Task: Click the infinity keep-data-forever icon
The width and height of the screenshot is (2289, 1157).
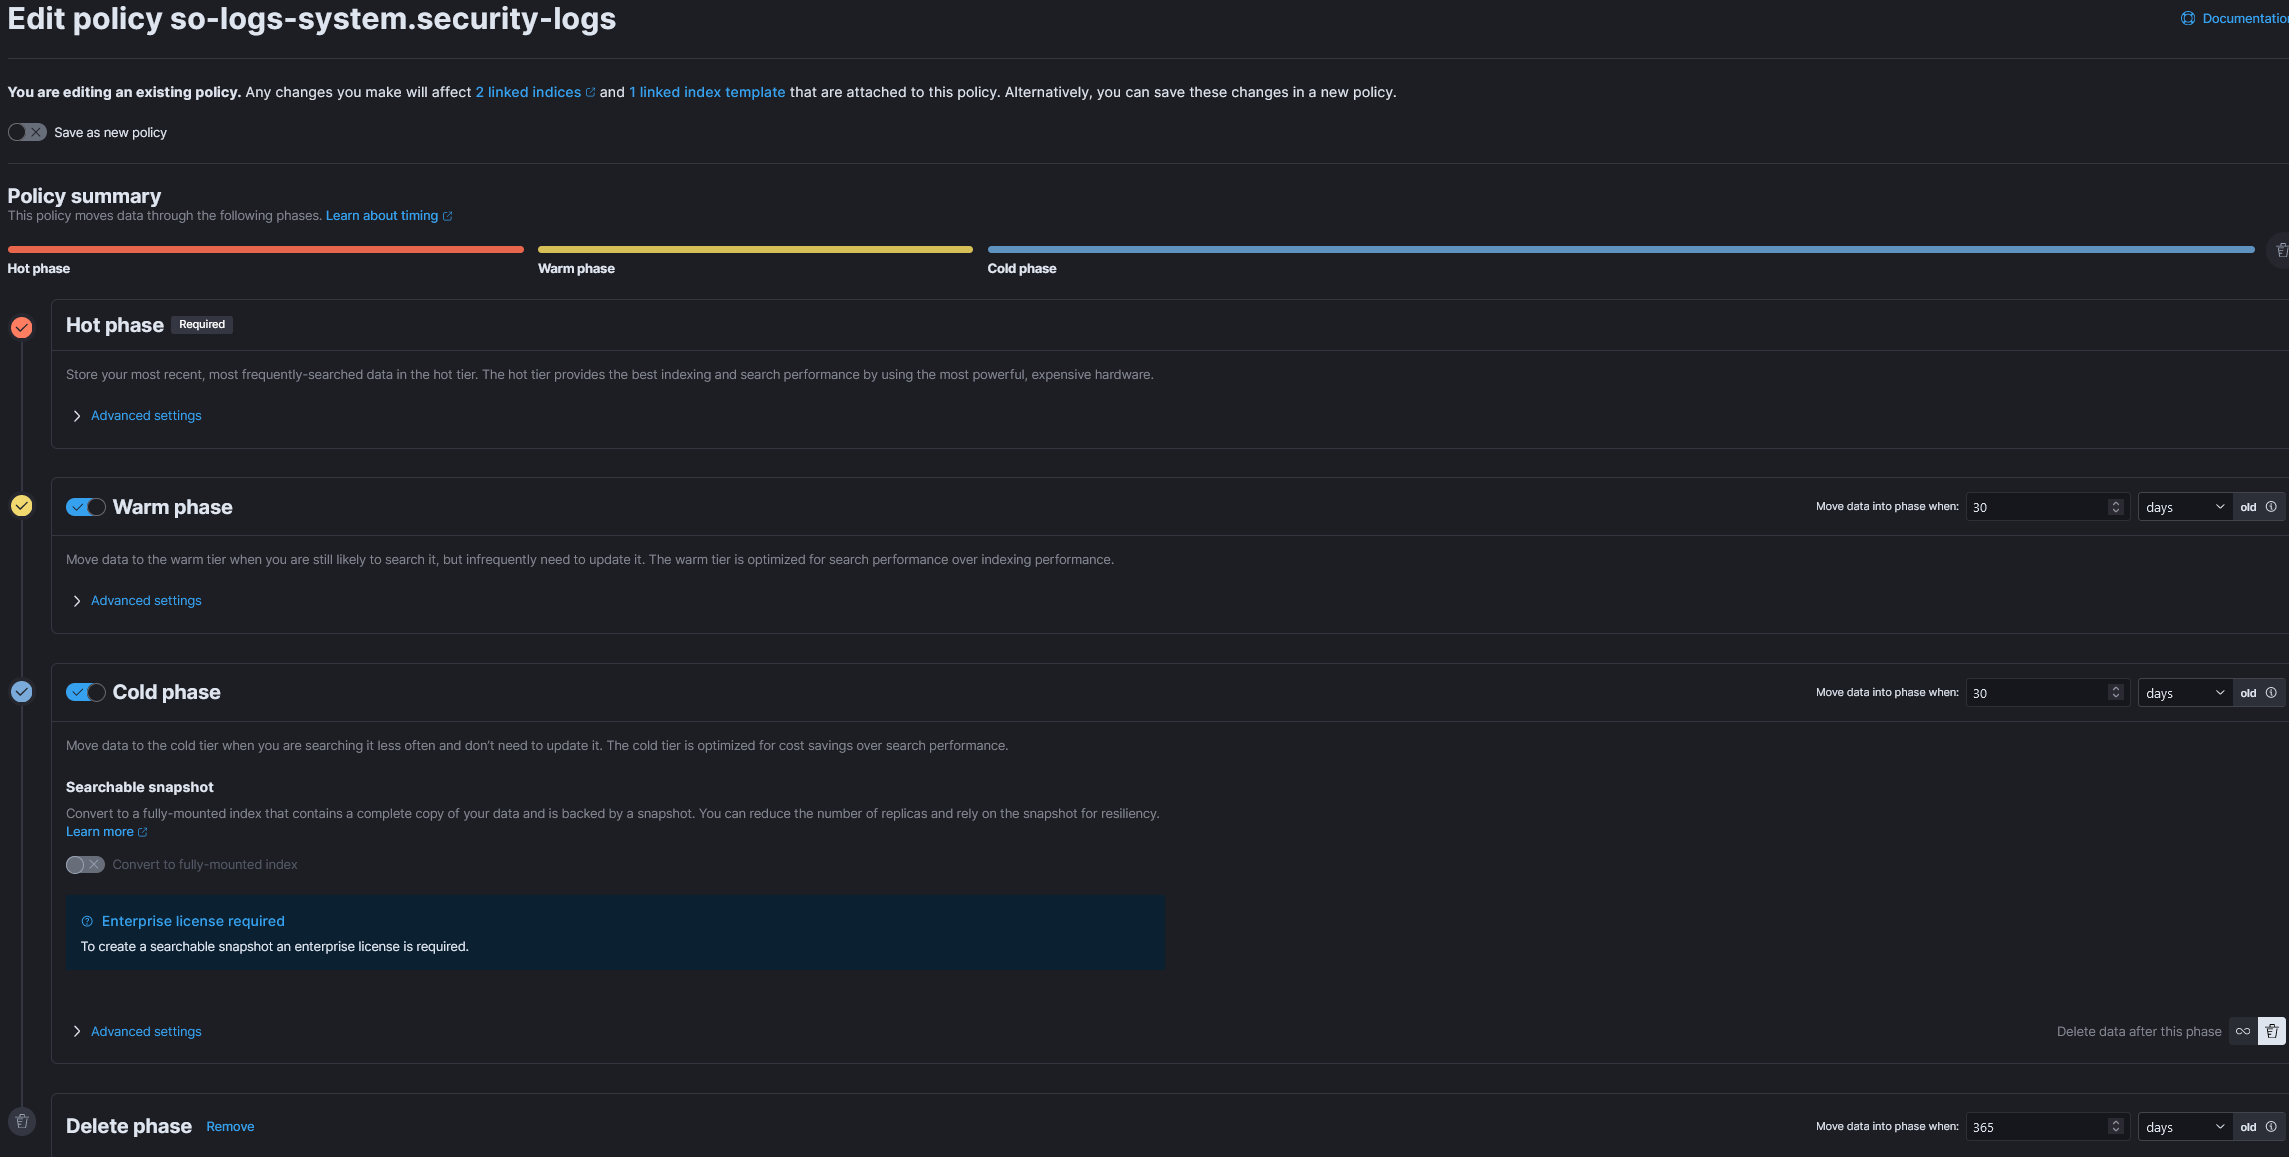Action: point(2243,1031)
